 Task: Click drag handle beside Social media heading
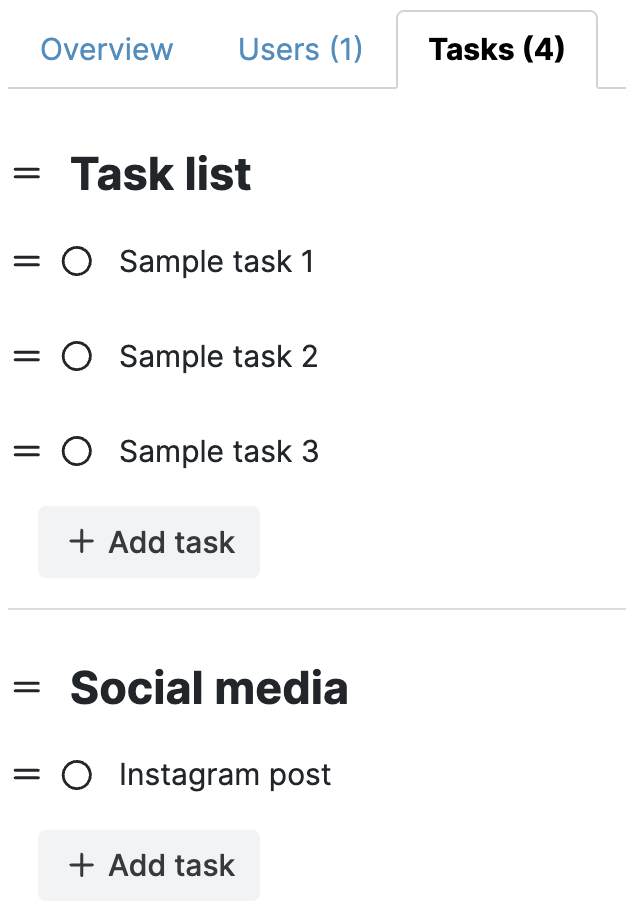click(27, 688)
